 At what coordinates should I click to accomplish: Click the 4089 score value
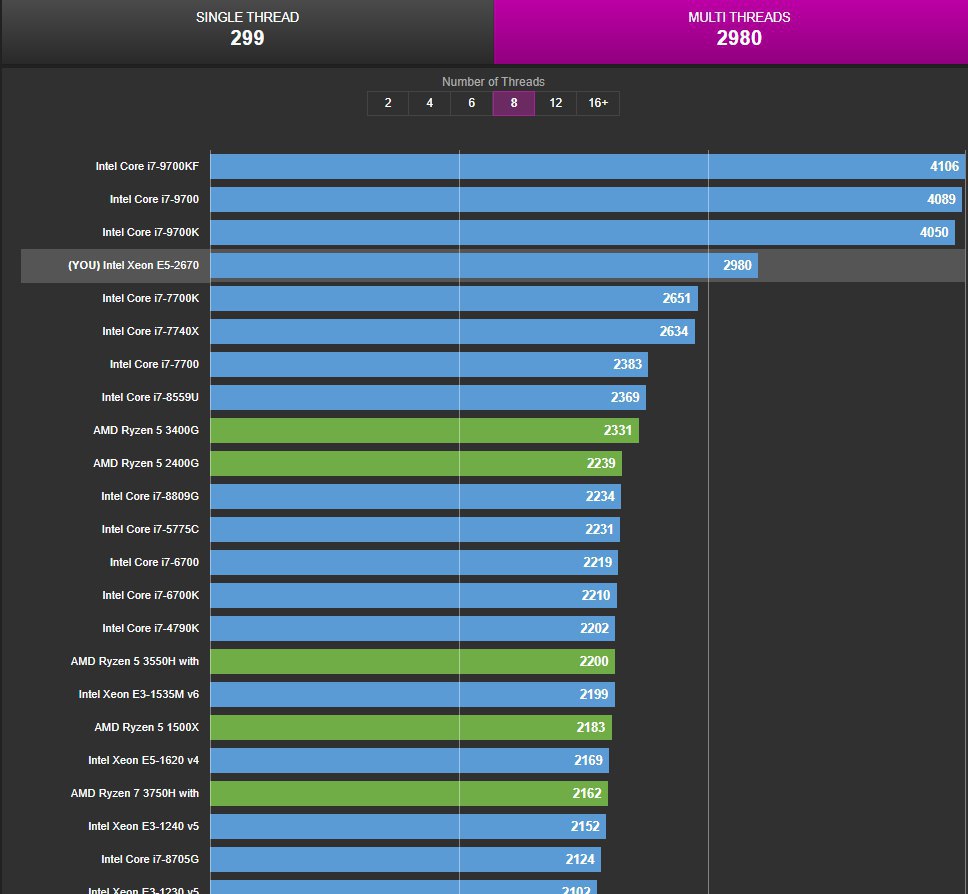coord(941,199)
